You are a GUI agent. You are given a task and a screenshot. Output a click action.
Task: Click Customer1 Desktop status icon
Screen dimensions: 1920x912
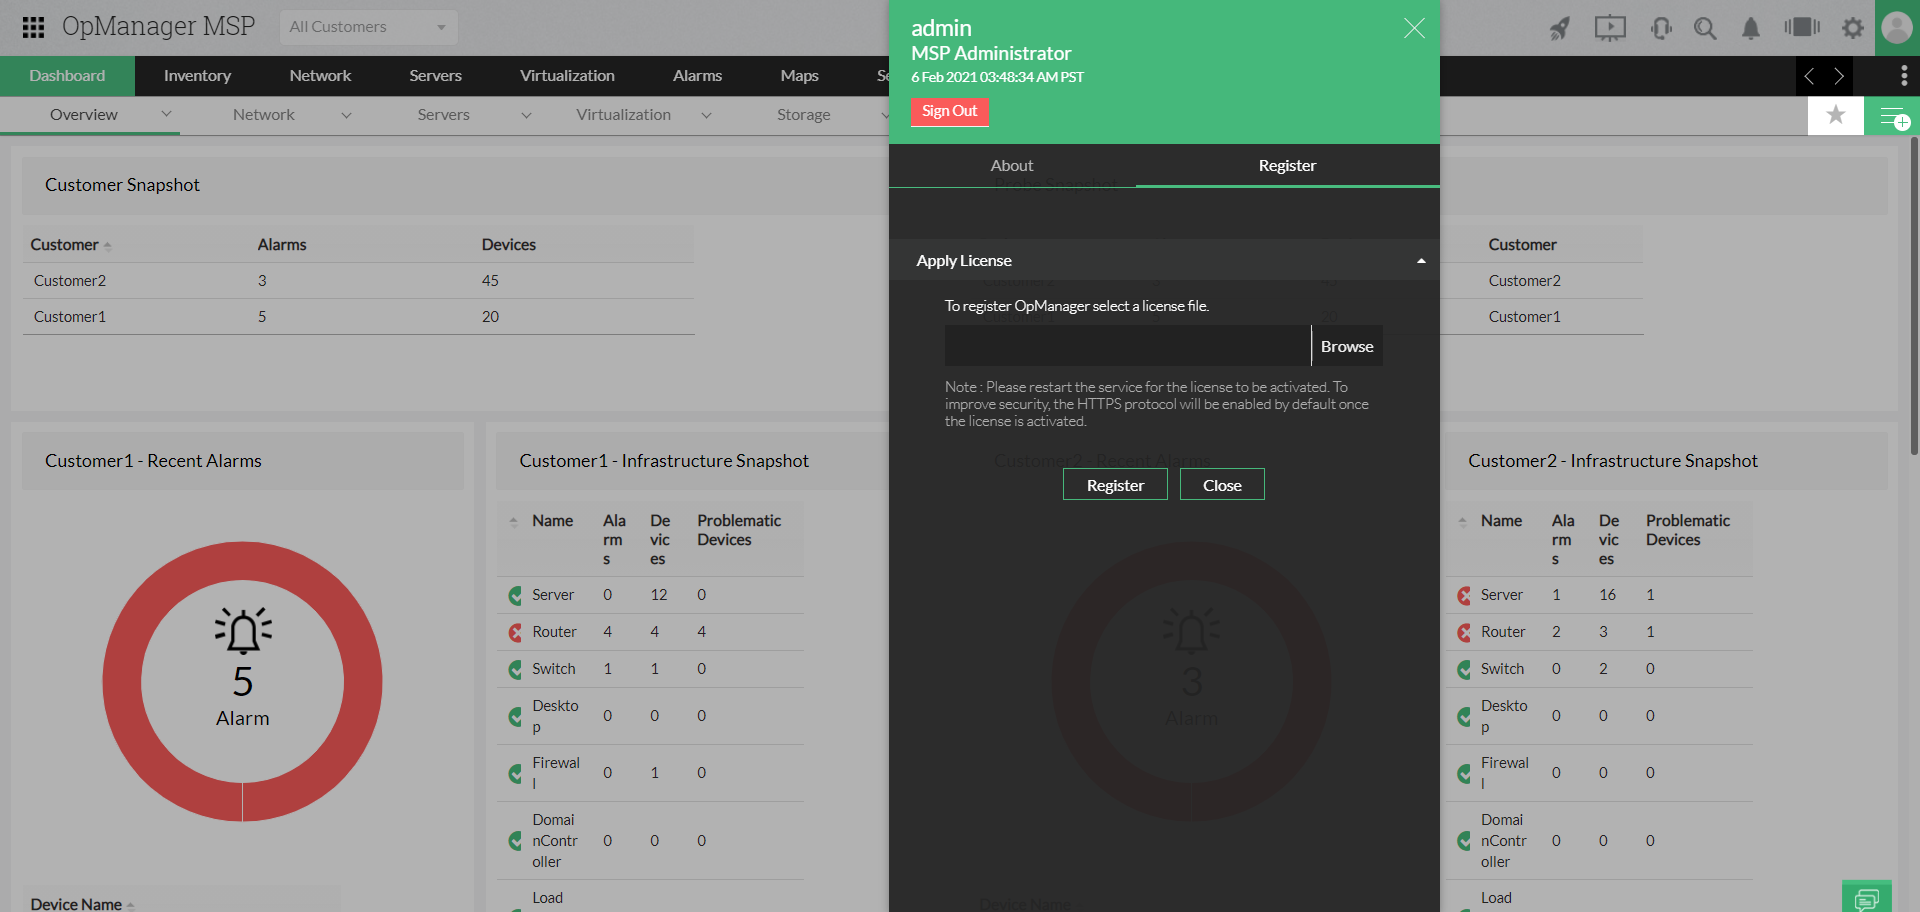(515, 717)
